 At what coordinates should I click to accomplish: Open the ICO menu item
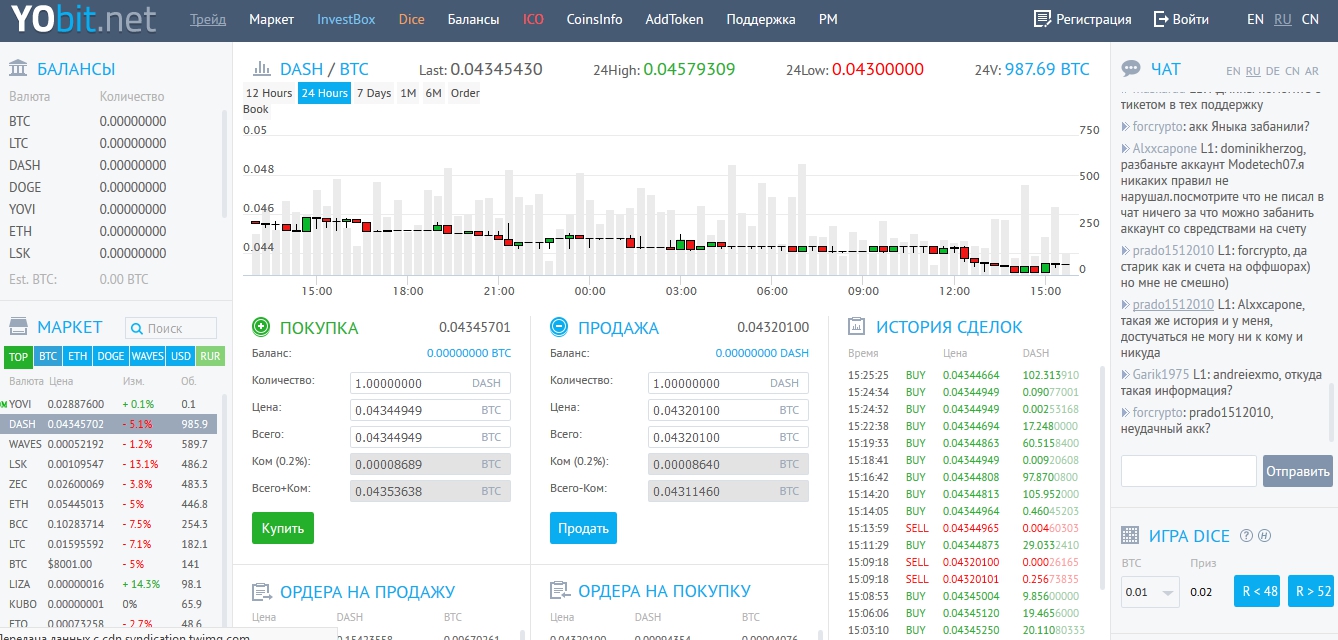533,19
